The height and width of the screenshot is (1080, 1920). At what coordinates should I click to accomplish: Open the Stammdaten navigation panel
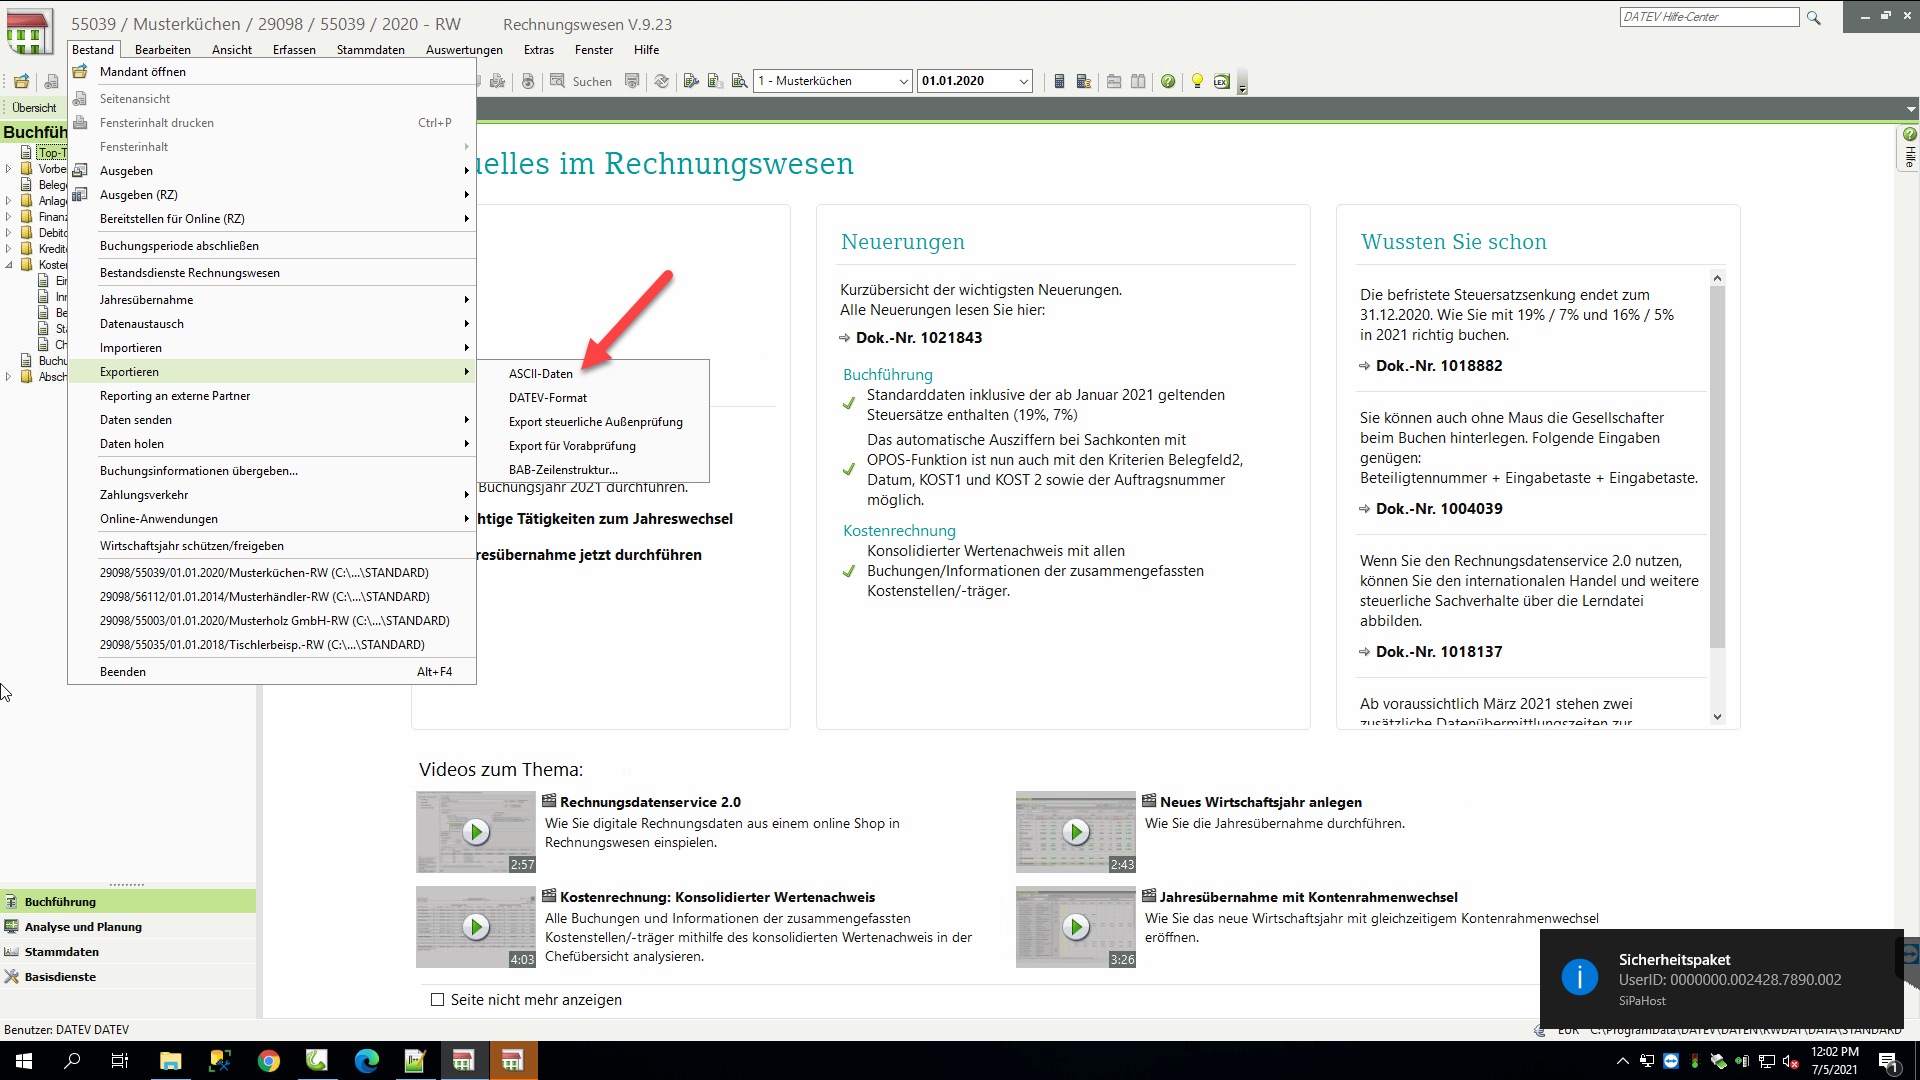tap(64, 951)
